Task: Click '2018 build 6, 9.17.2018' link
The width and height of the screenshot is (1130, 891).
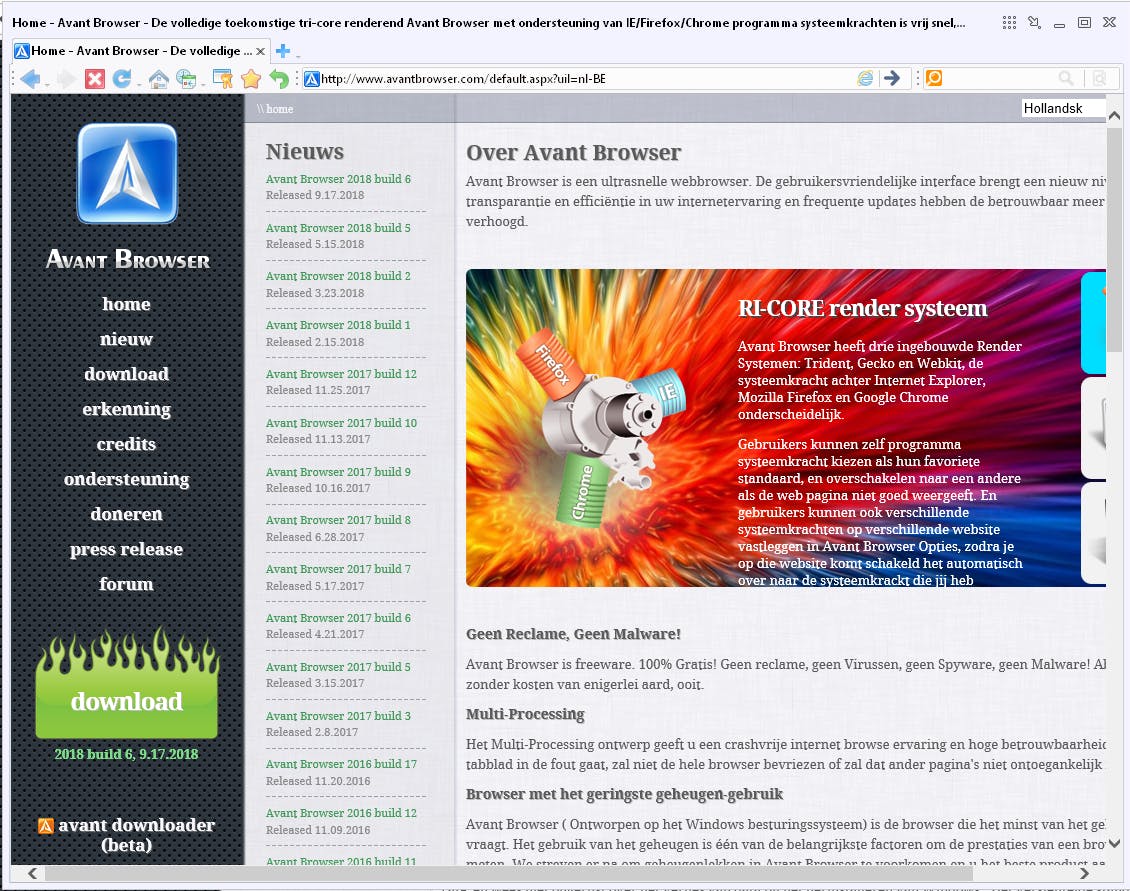Action: click(x=126, y=754)
